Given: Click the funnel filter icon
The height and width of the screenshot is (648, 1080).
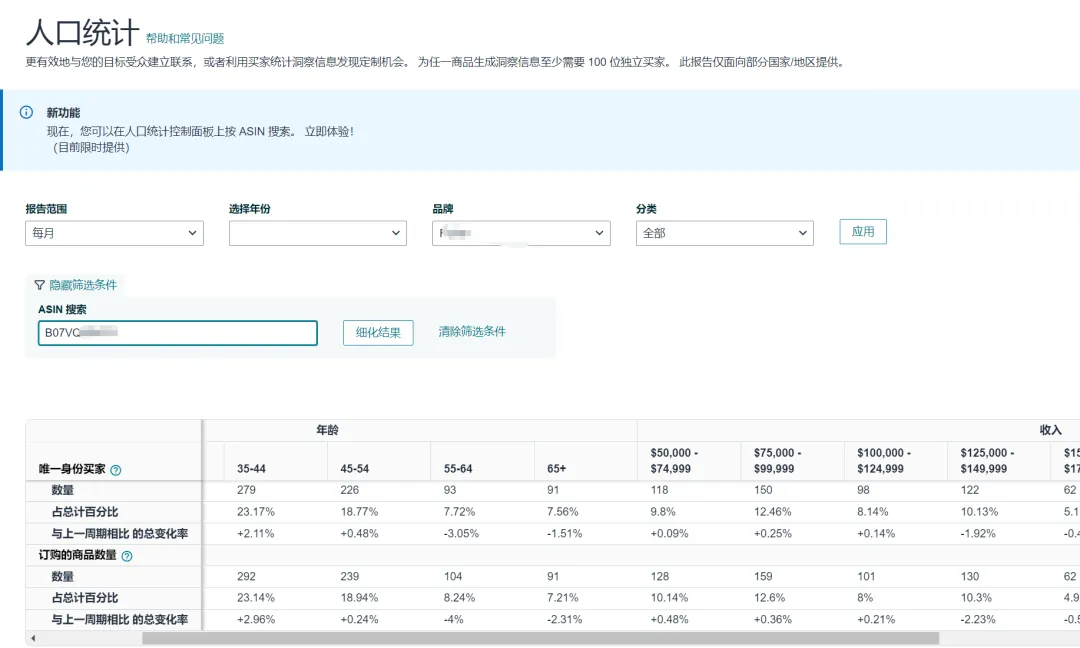Looking at the screenshot, I should pos(39,285).
